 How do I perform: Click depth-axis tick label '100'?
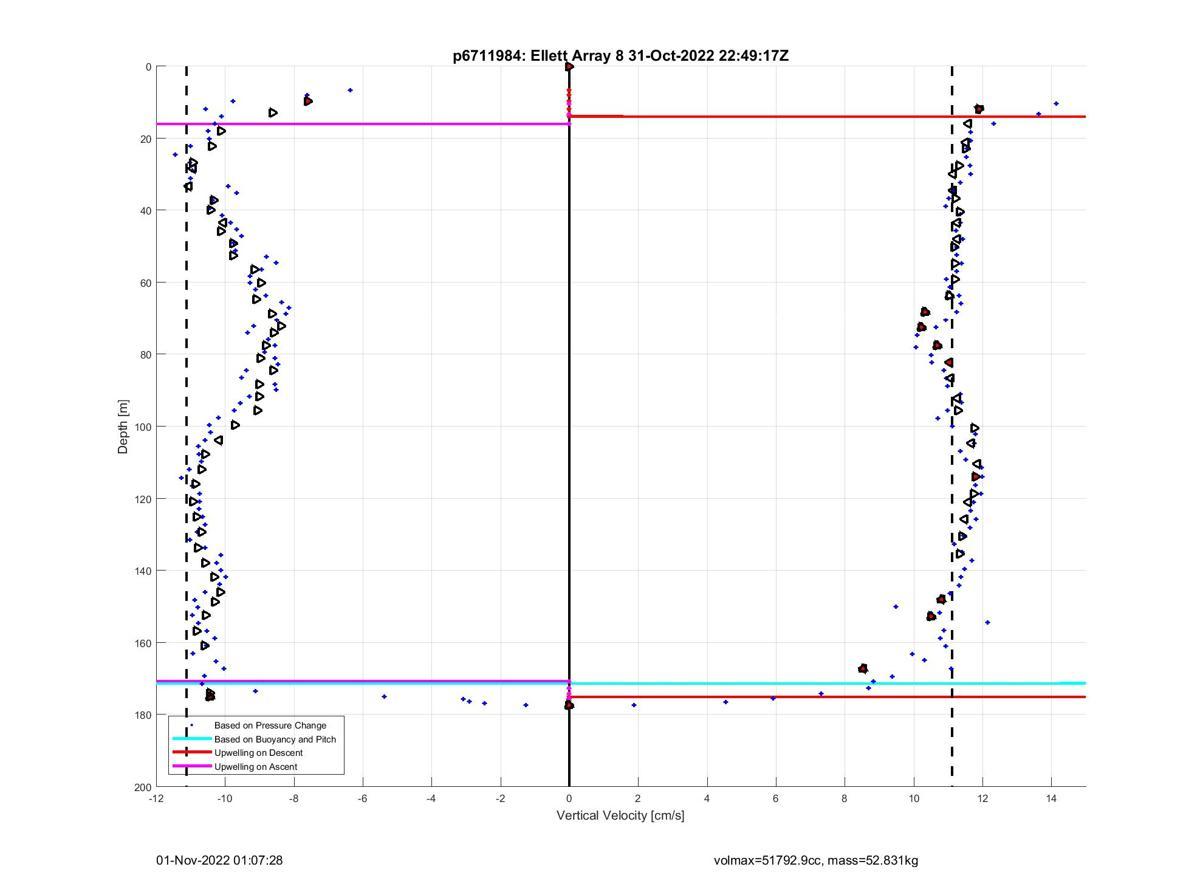click(x=142, y=427)
